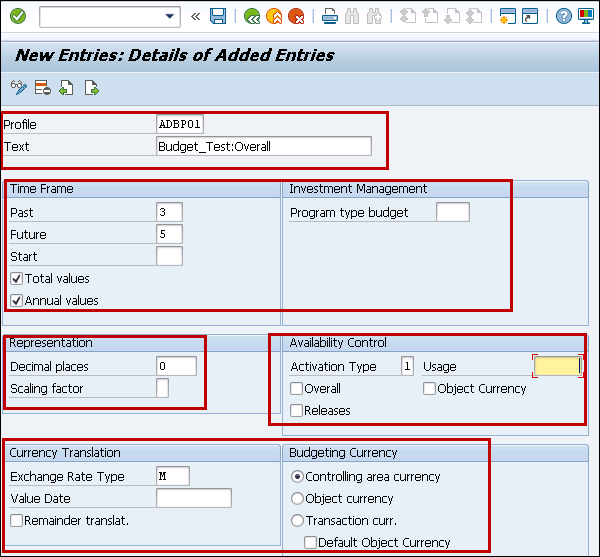Click the Value Date field
The width and height of the screenshot is (600, 557).
coord(194,498)
